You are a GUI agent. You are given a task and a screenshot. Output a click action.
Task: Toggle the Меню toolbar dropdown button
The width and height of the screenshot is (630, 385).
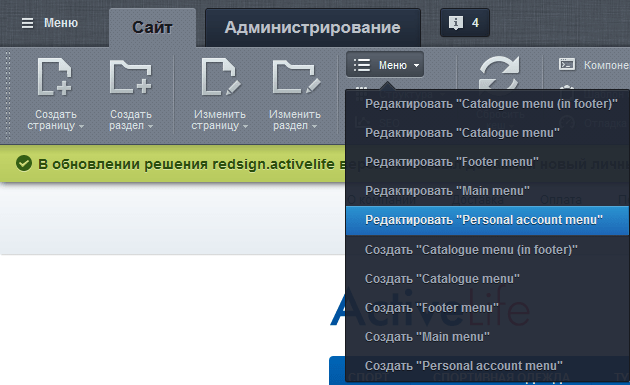point(385,64)
